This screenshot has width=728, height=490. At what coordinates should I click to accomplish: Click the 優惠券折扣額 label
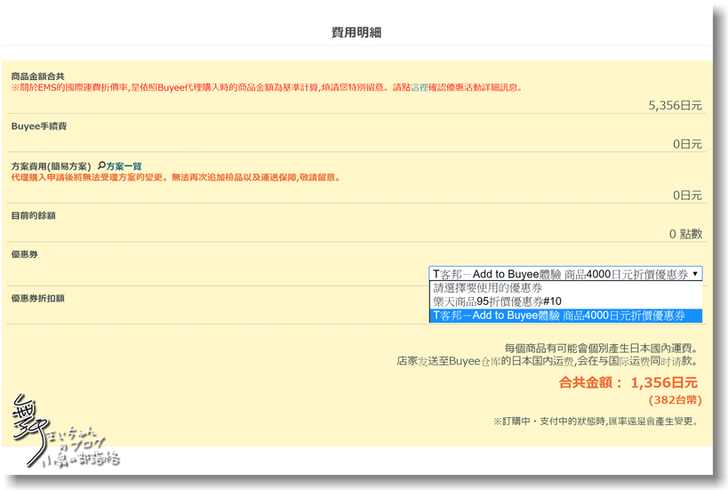click(x=38, y=298)
